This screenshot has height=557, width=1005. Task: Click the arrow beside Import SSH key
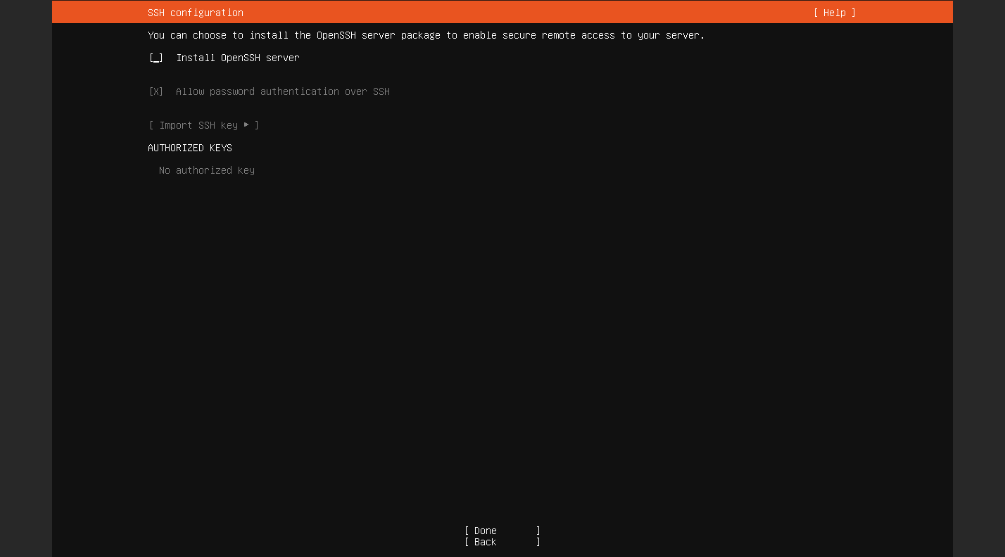tap(246, 126)
